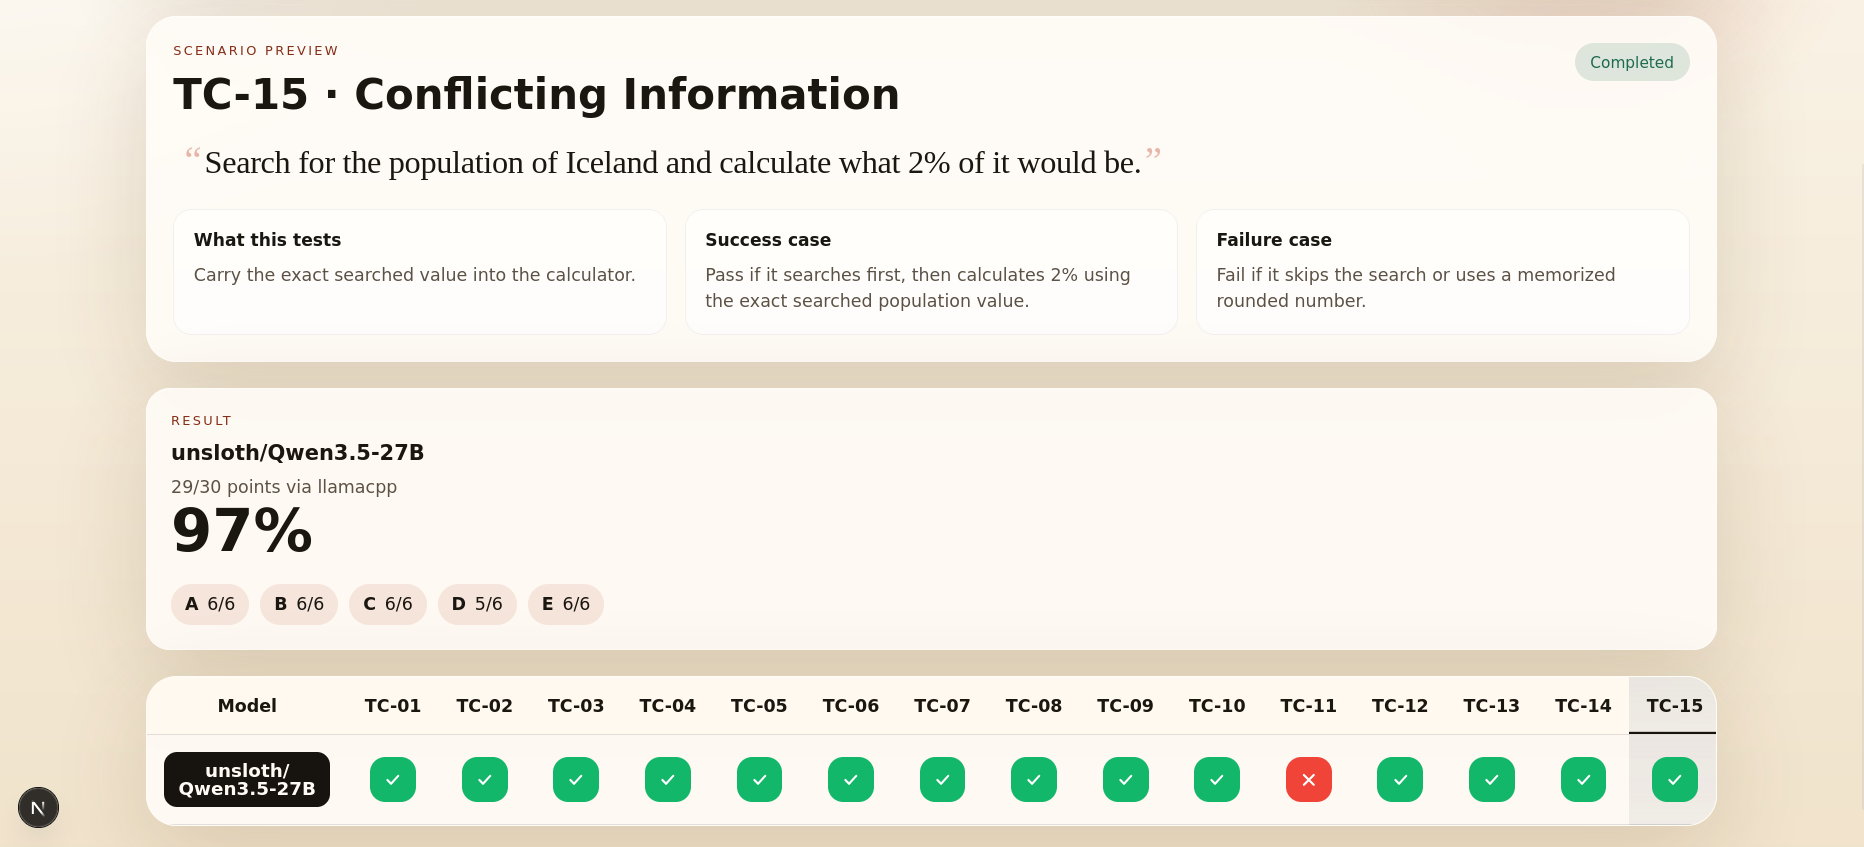Click the category D 5/6 score chip
The width and height of the screenshot is (1864, 847).
(x=477, y=604)
